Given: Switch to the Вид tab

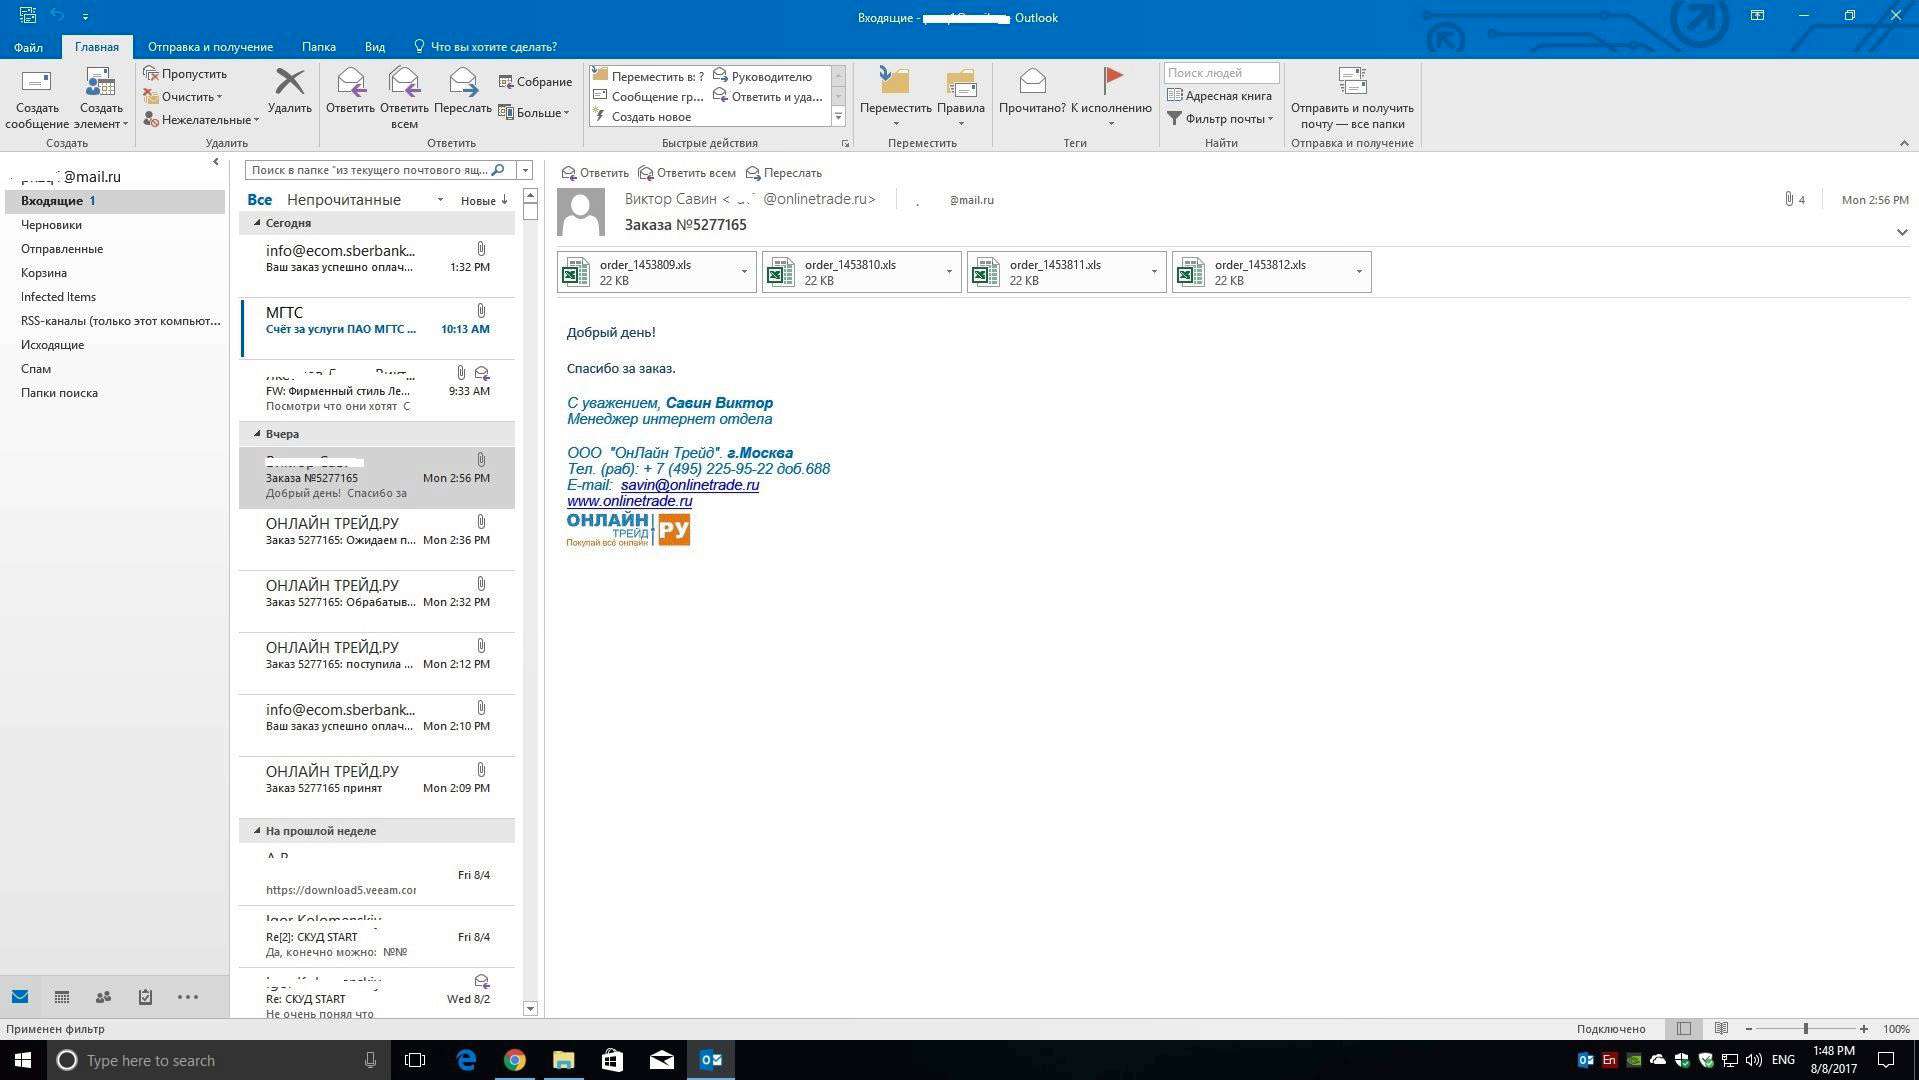Looking at the screenshot, I should pos(375,47).
